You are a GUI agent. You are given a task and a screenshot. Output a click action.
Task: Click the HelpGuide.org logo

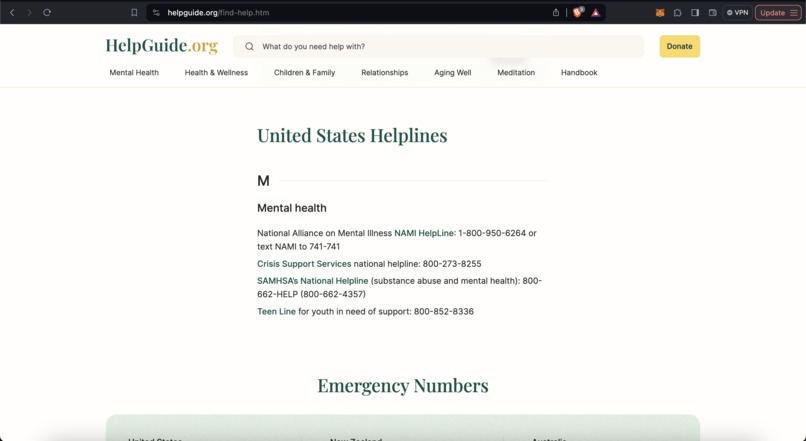[x=162, y=46]
